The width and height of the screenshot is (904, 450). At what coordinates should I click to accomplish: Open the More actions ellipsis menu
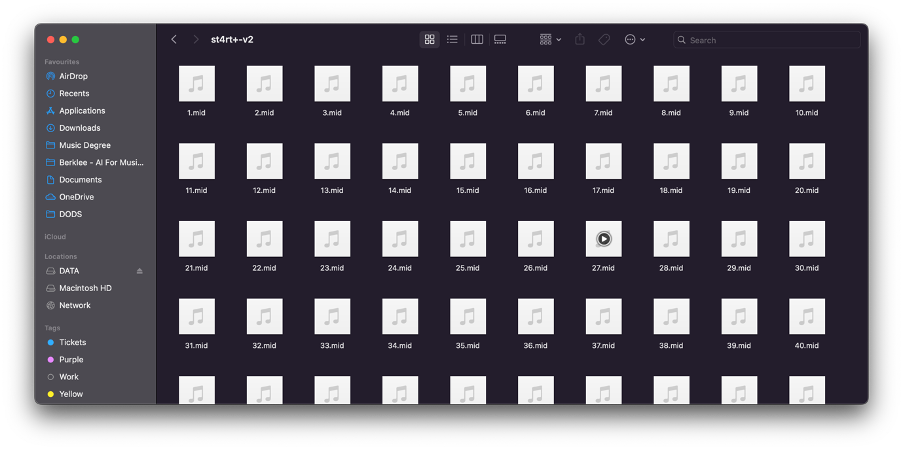[635, 40]
